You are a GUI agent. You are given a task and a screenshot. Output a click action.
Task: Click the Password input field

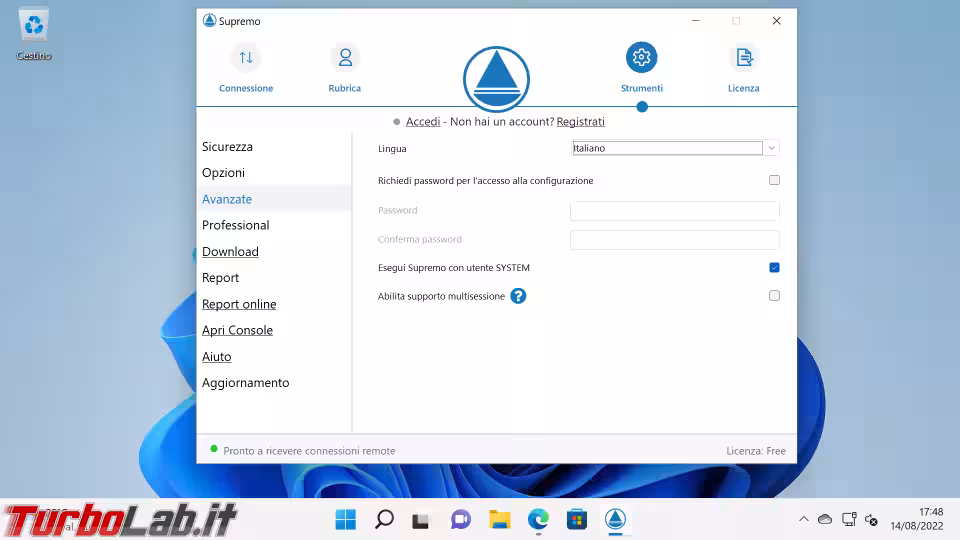(675, 211)
